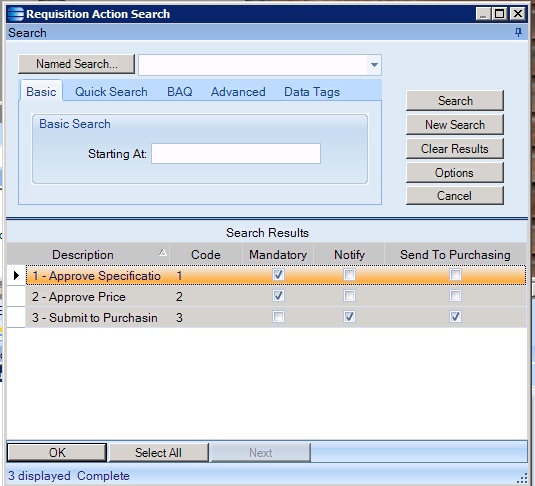This screenshot has width=535, height=486.
Task: Click the row selector arrow beside first result
Action: (16, 275)
